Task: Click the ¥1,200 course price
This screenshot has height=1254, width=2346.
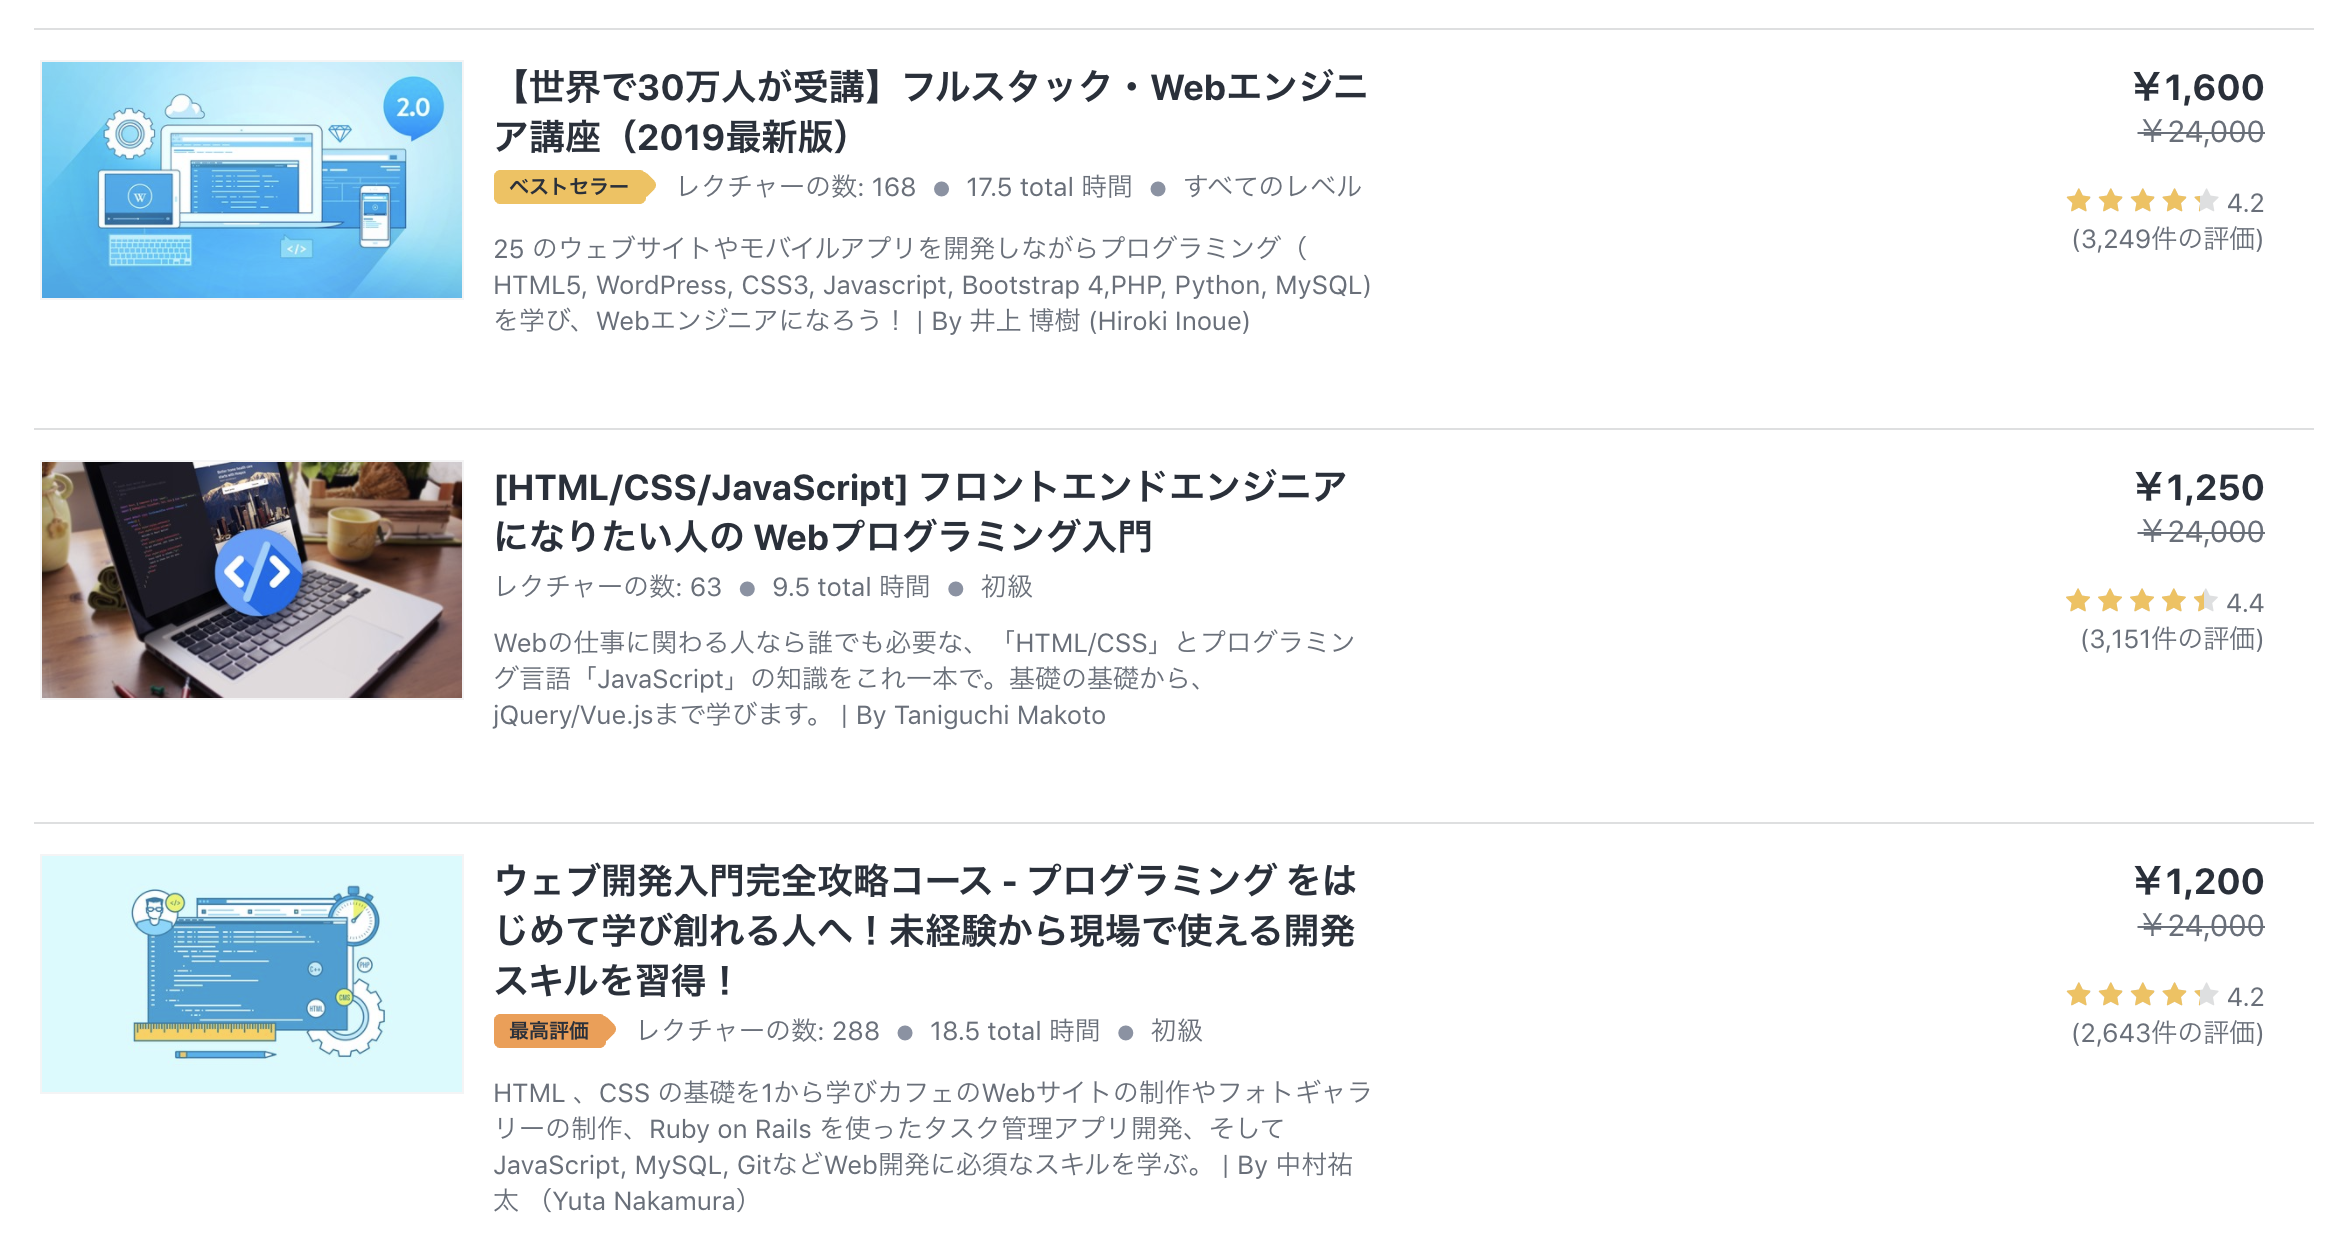Action: tap(2199, 882)
